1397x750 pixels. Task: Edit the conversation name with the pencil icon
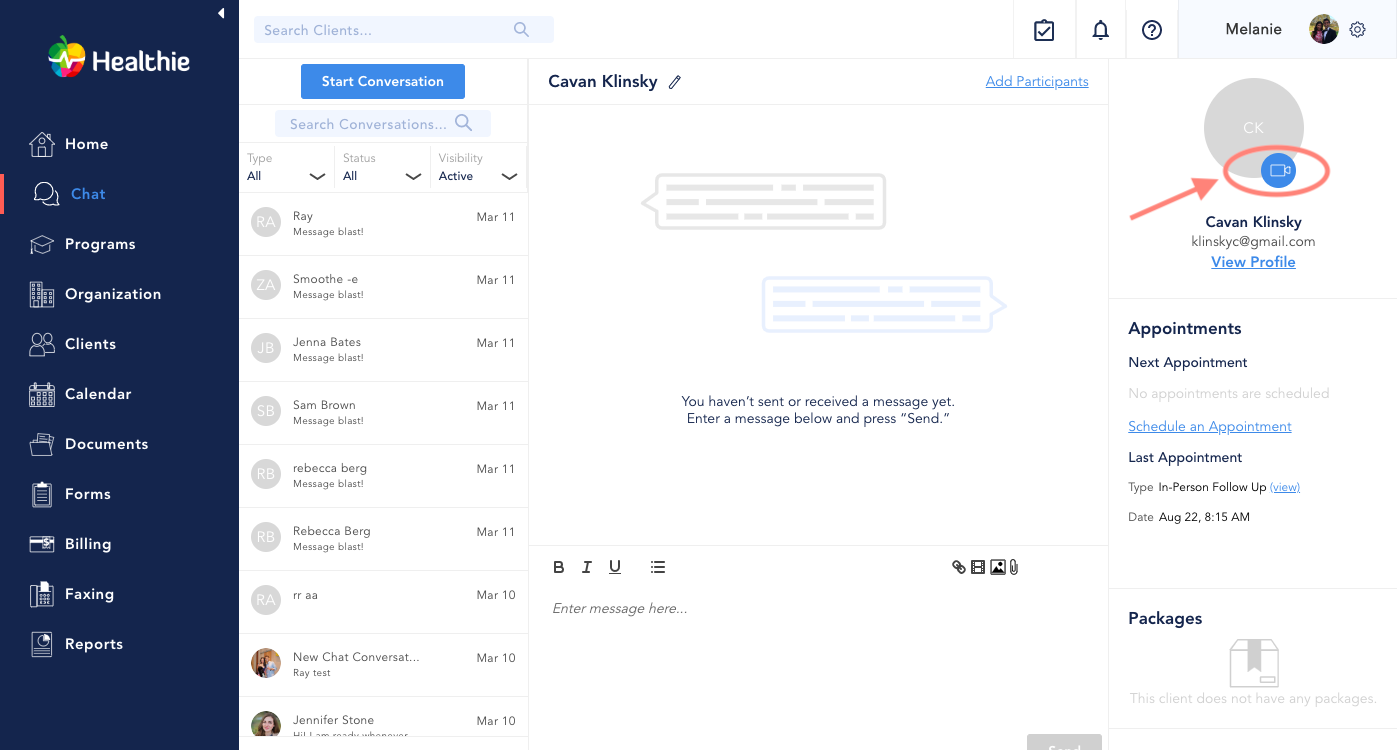coord(674,81)
